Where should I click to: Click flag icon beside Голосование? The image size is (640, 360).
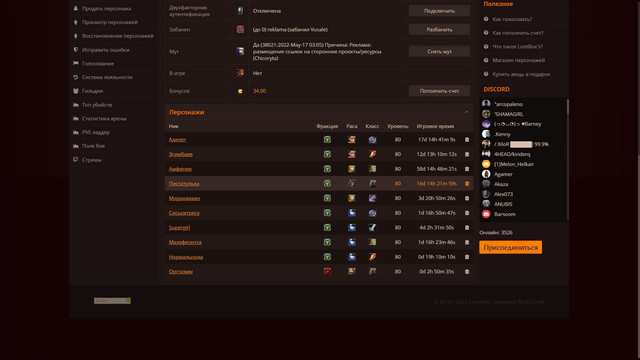[x=76, y=63]
